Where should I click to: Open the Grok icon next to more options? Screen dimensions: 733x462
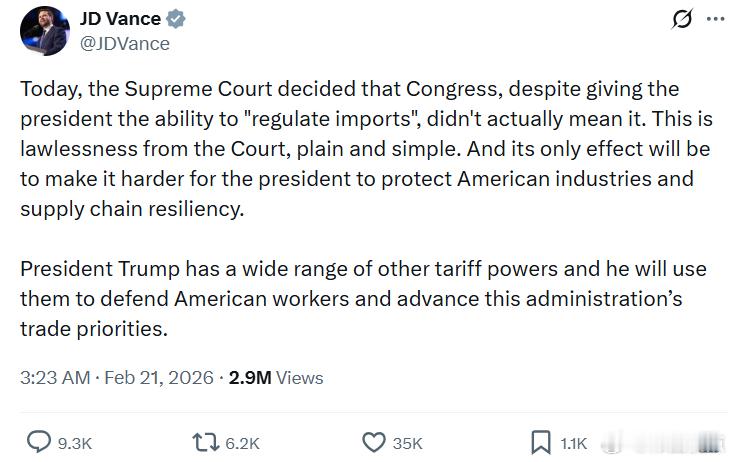coord(683,19)
